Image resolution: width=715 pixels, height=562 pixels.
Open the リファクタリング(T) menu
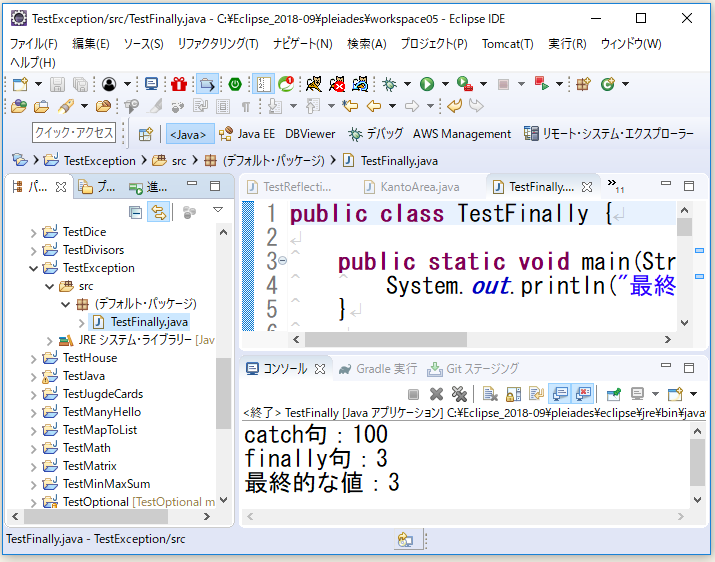click(218, 44)
